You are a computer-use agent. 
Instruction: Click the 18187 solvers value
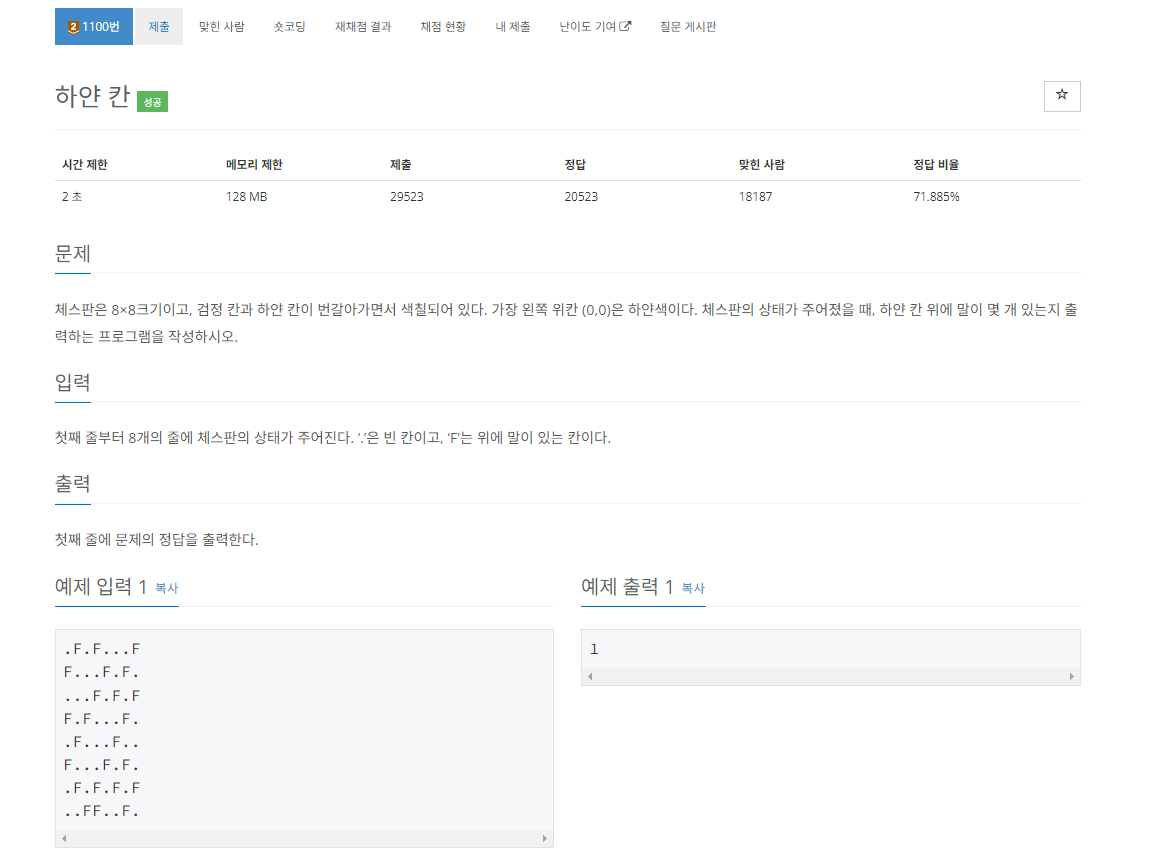[x=755, y=197]
